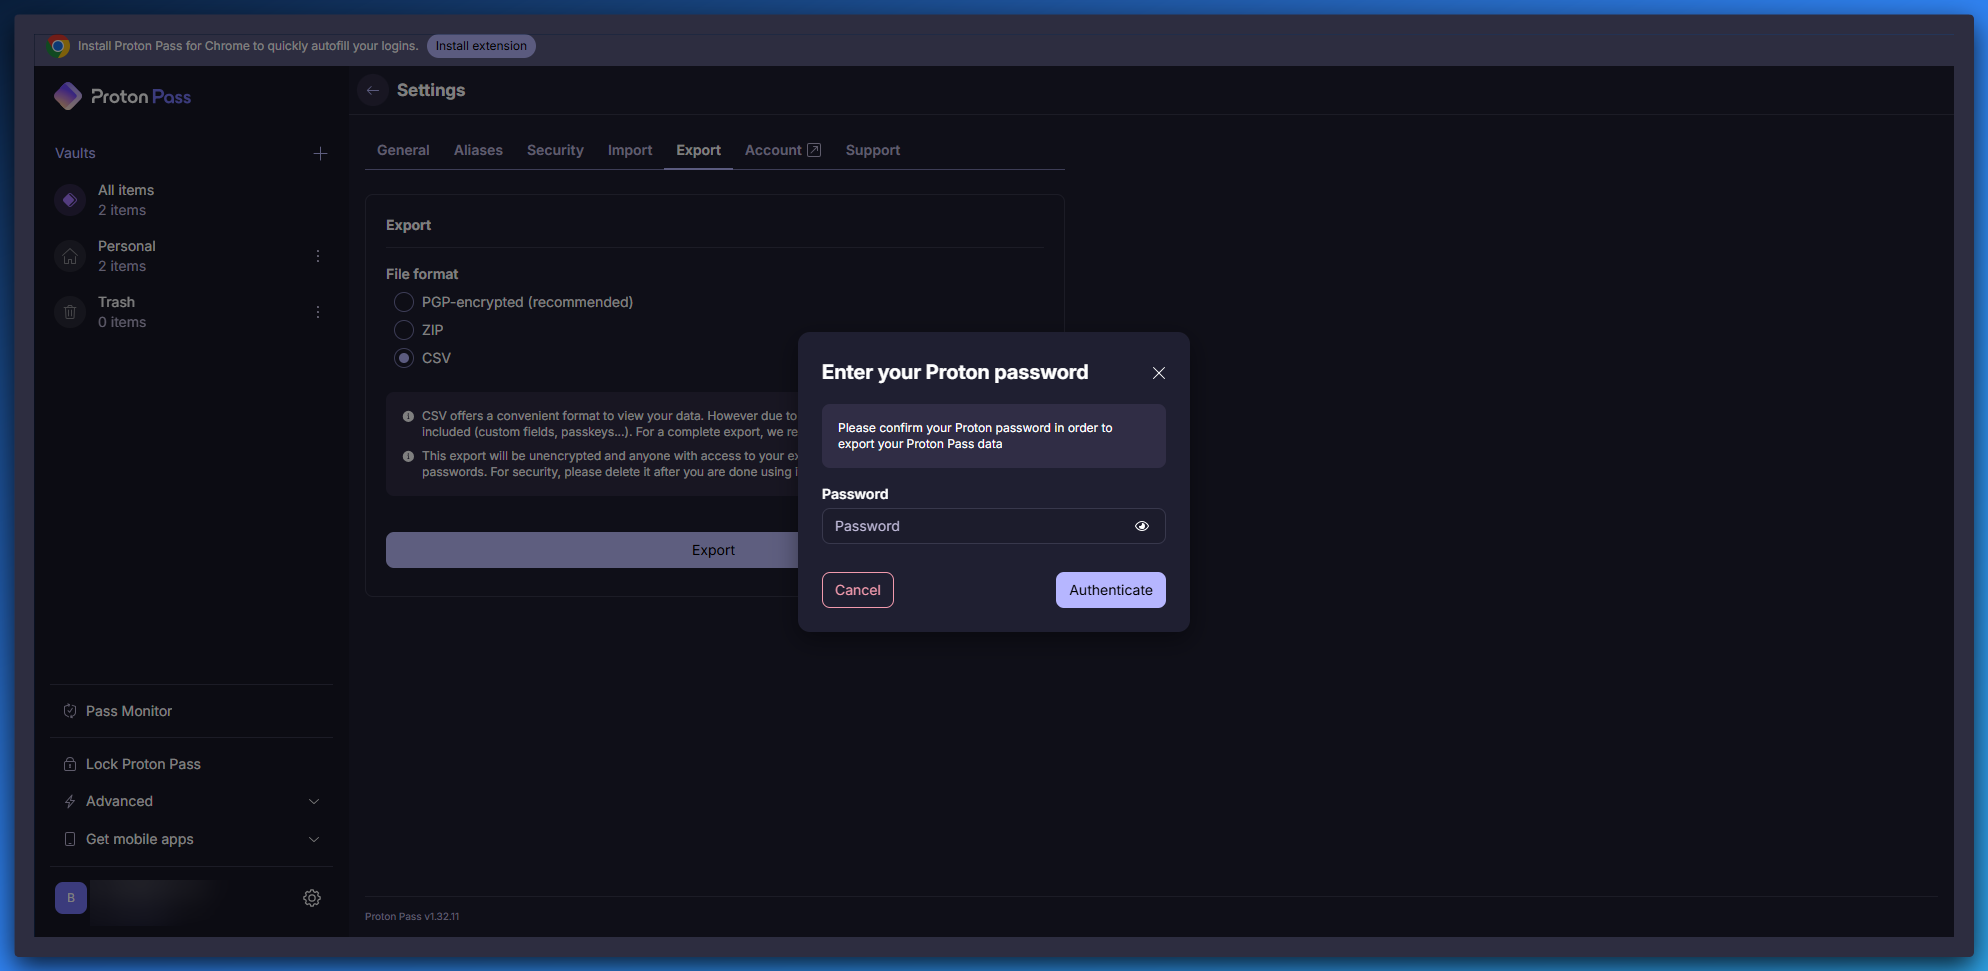
Task: Open the settings gear icon
Action: click(x=312, y=898)
